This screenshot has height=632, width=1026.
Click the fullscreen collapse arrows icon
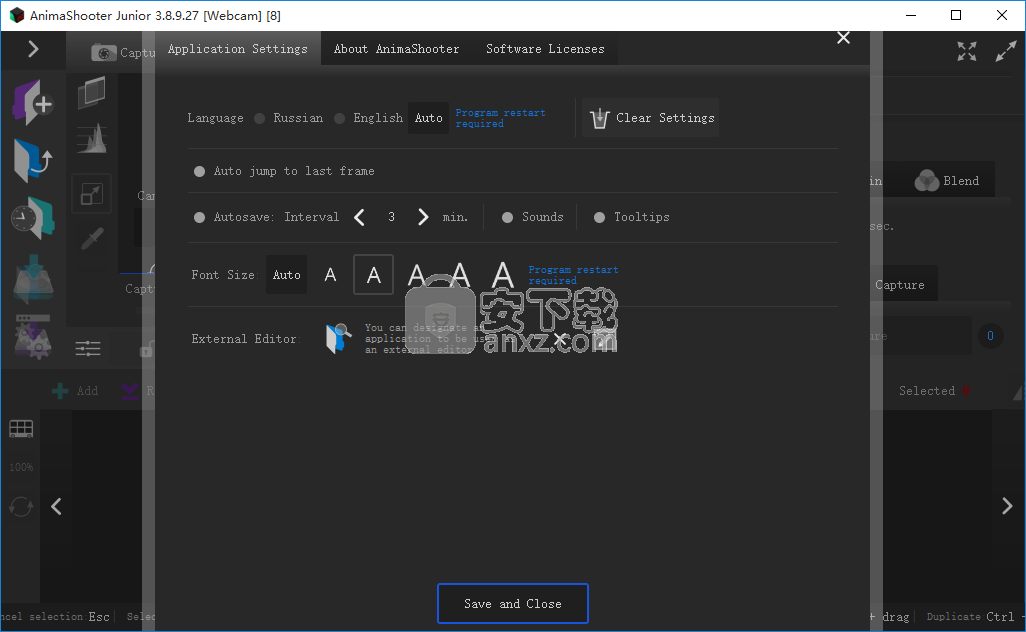point(967,51)
